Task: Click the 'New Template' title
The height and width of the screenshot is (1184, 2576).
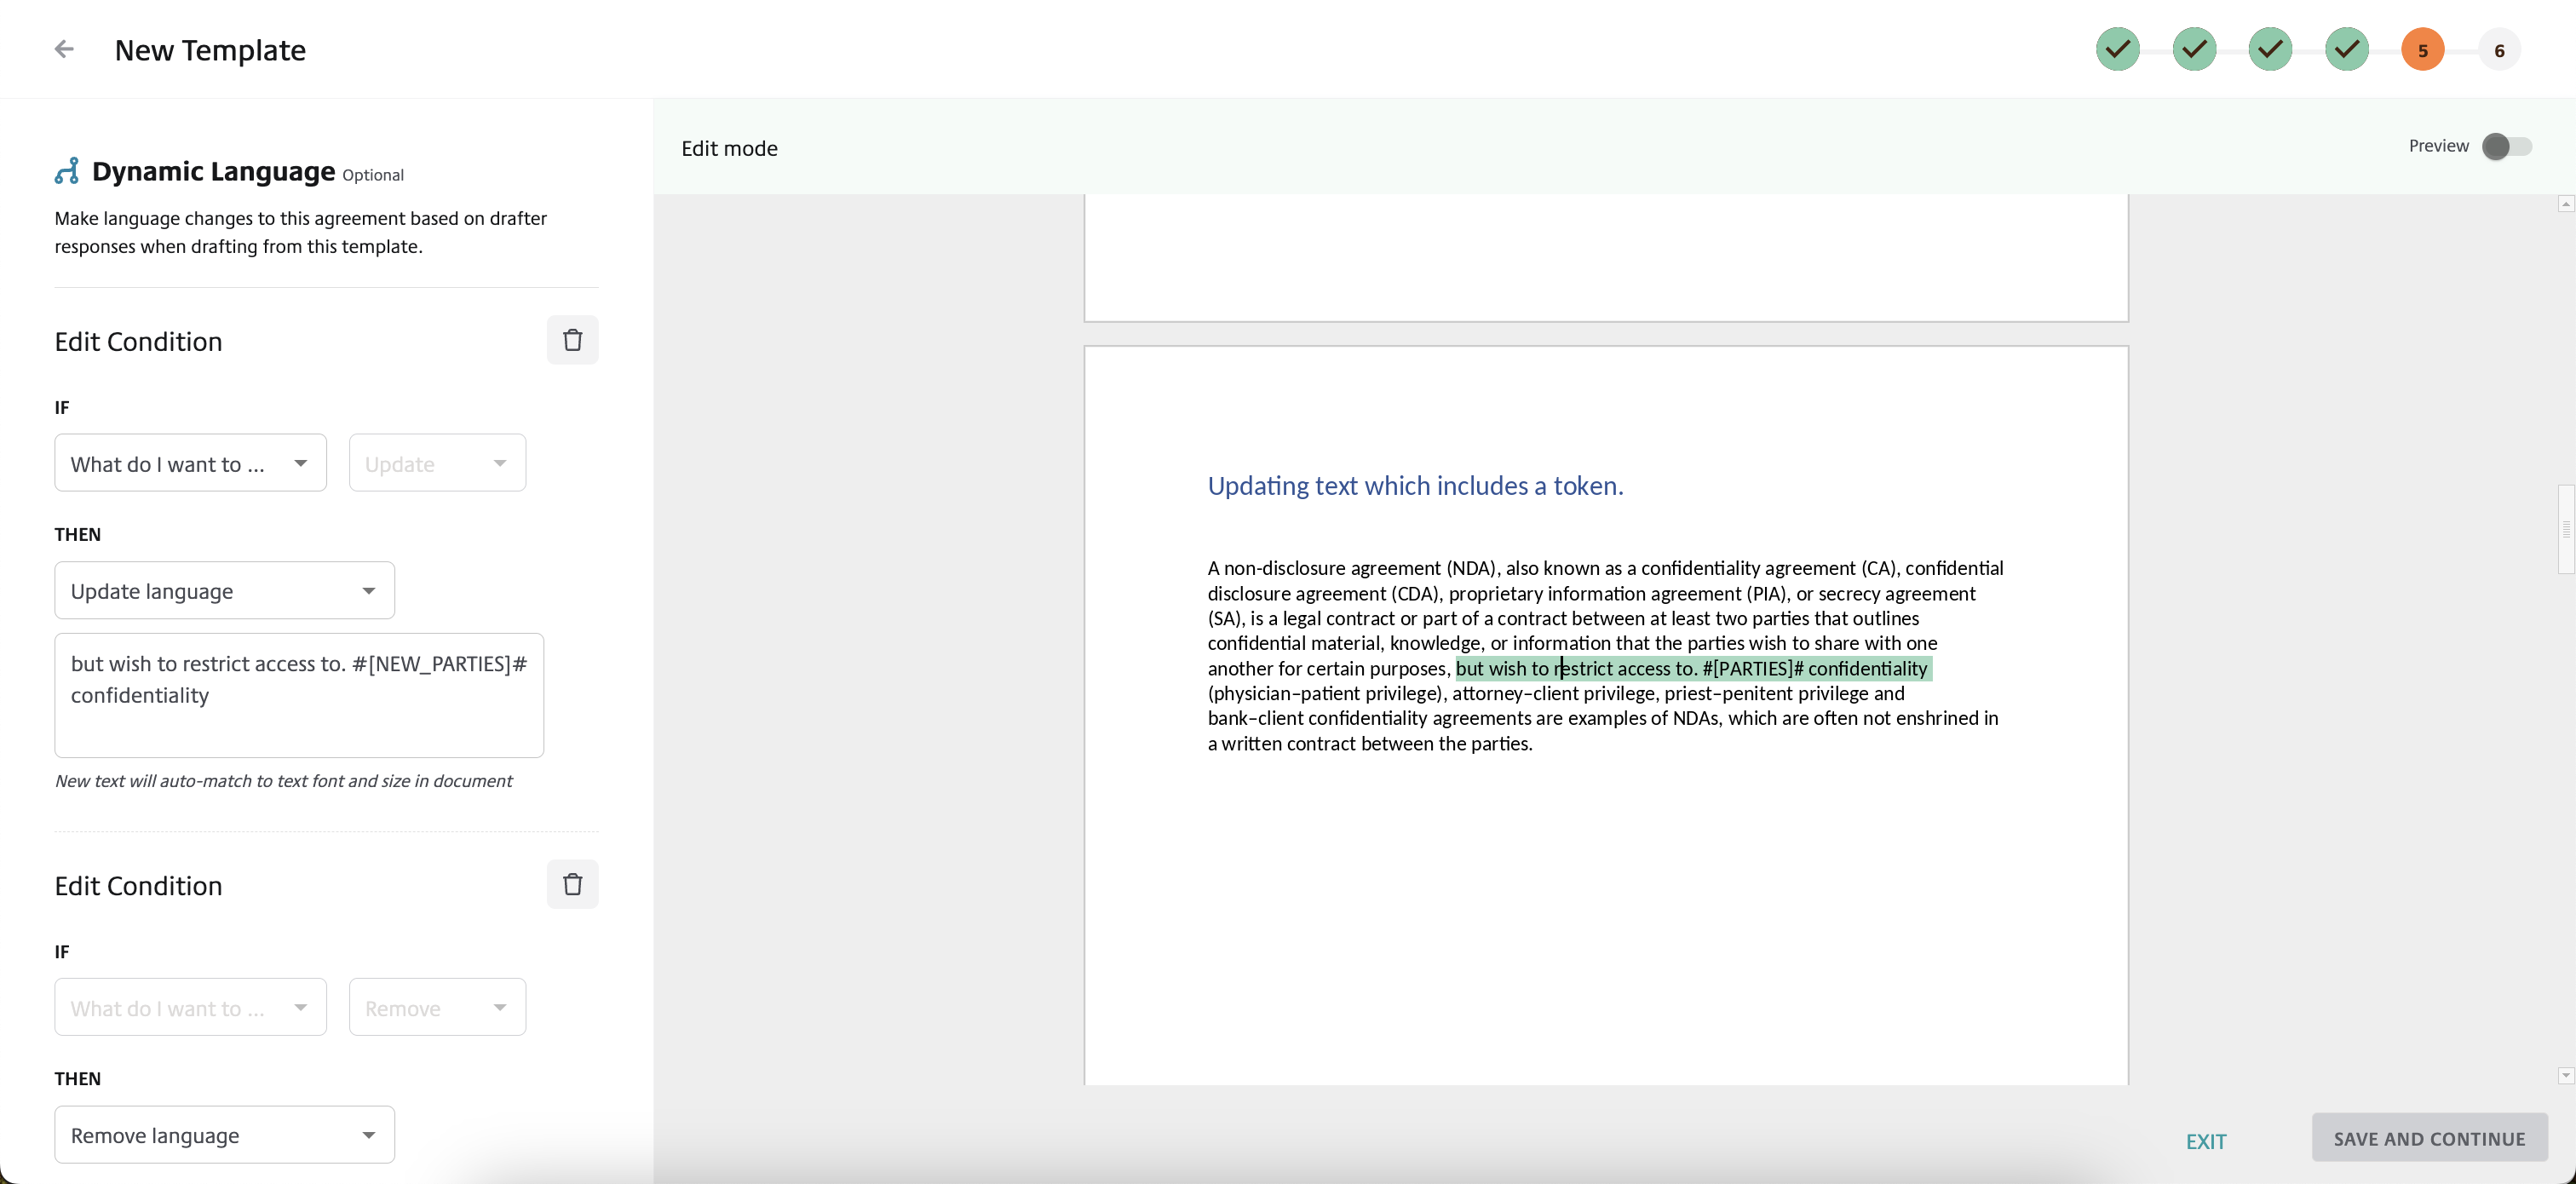Action: tap(210, 50)
